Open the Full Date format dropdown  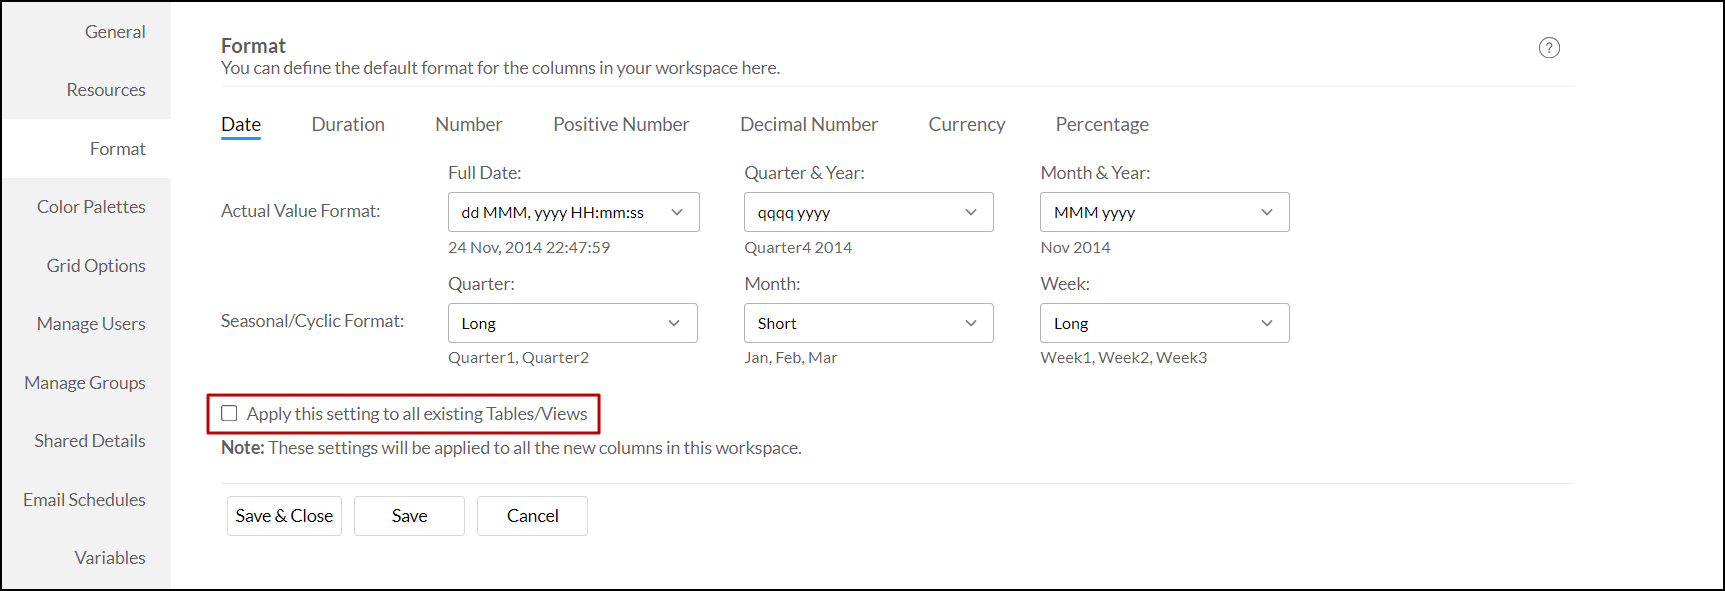[x=573, y=212]
